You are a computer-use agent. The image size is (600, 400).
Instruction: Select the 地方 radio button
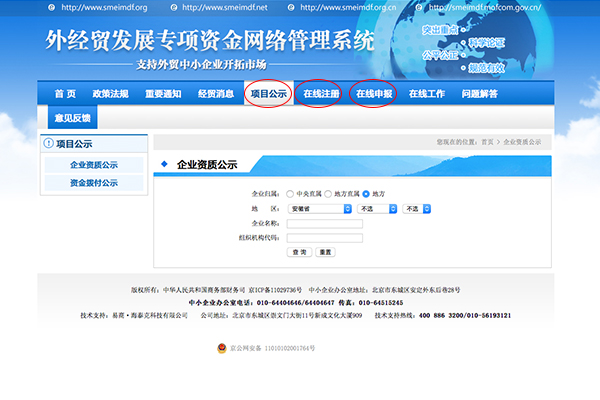[367, 193]
